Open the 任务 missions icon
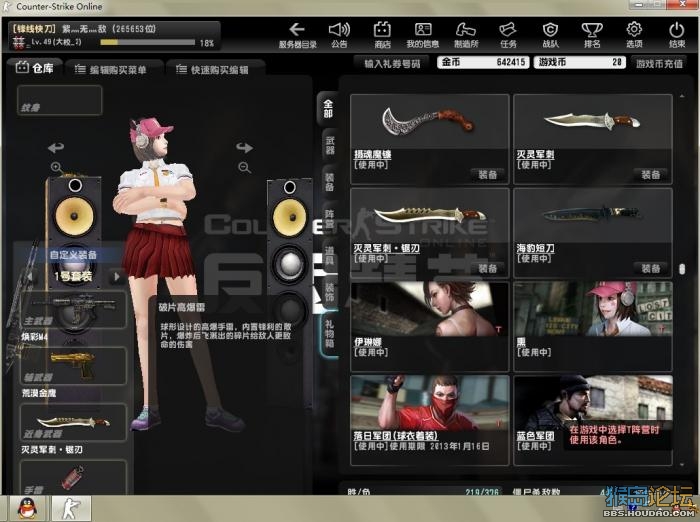 pyautogui.click(x=508, y=35)
